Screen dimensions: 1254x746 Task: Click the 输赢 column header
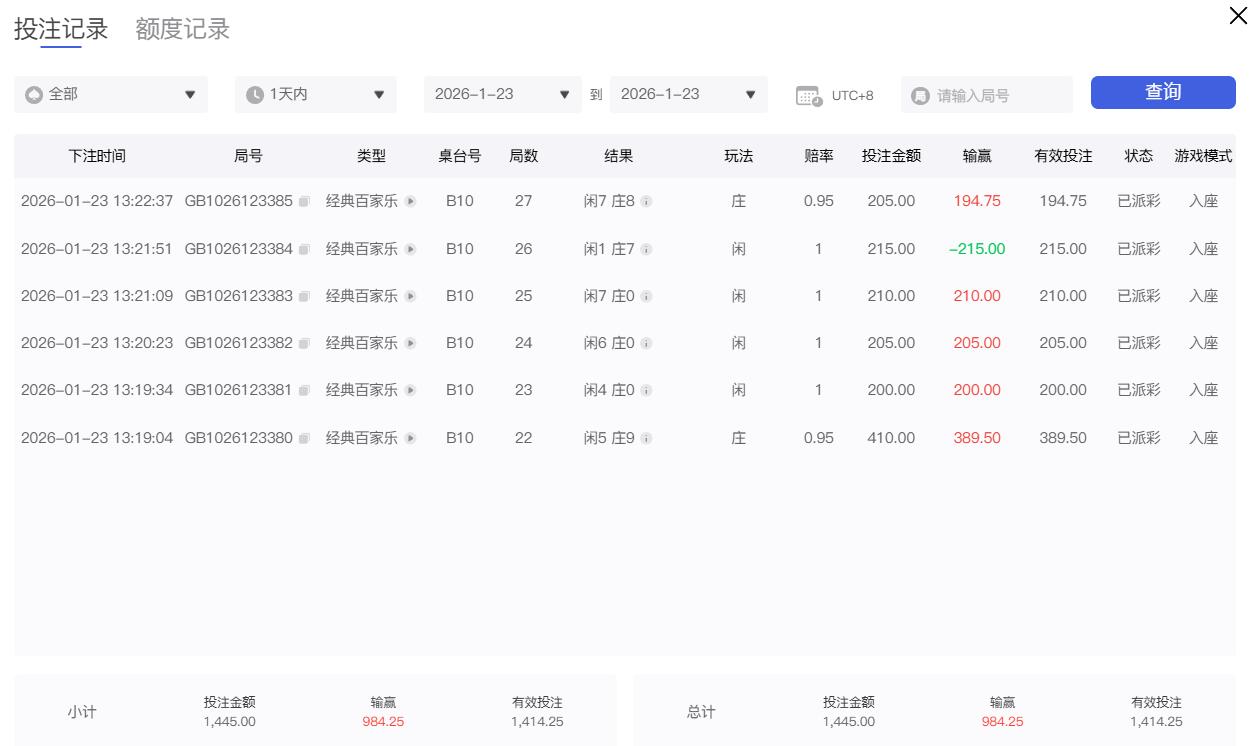(x=976, y=156)
